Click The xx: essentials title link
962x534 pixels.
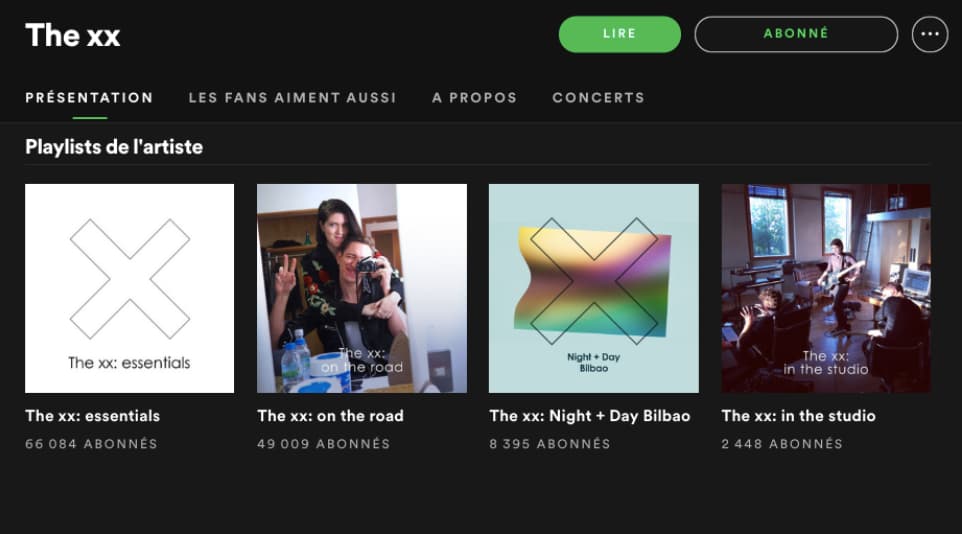[x=93, y=416]
